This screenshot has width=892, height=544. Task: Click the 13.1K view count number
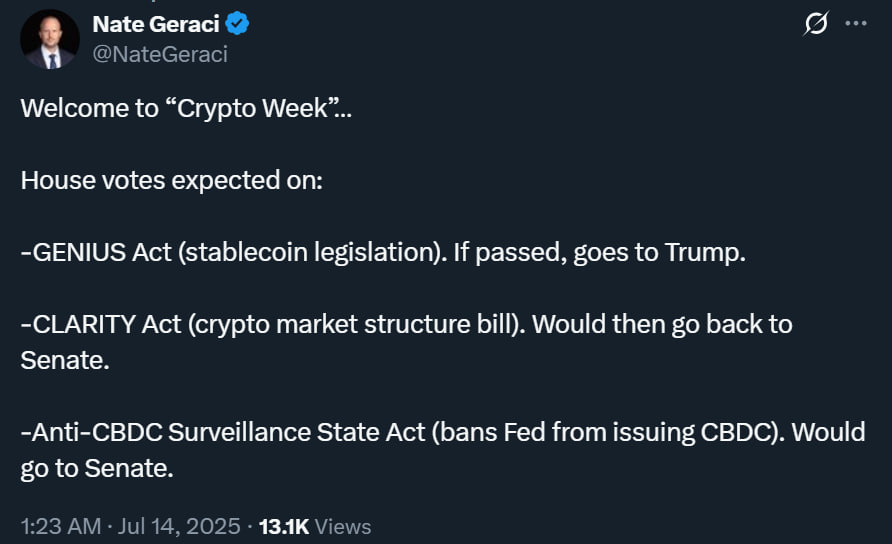coord(284,527)
